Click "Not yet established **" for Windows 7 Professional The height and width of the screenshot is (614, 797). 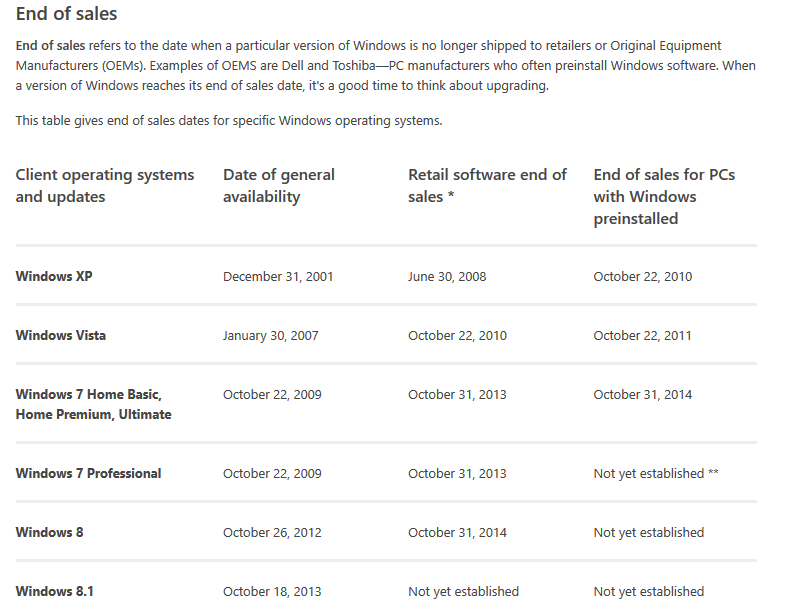pyautogui.click(x=656, y=474)
